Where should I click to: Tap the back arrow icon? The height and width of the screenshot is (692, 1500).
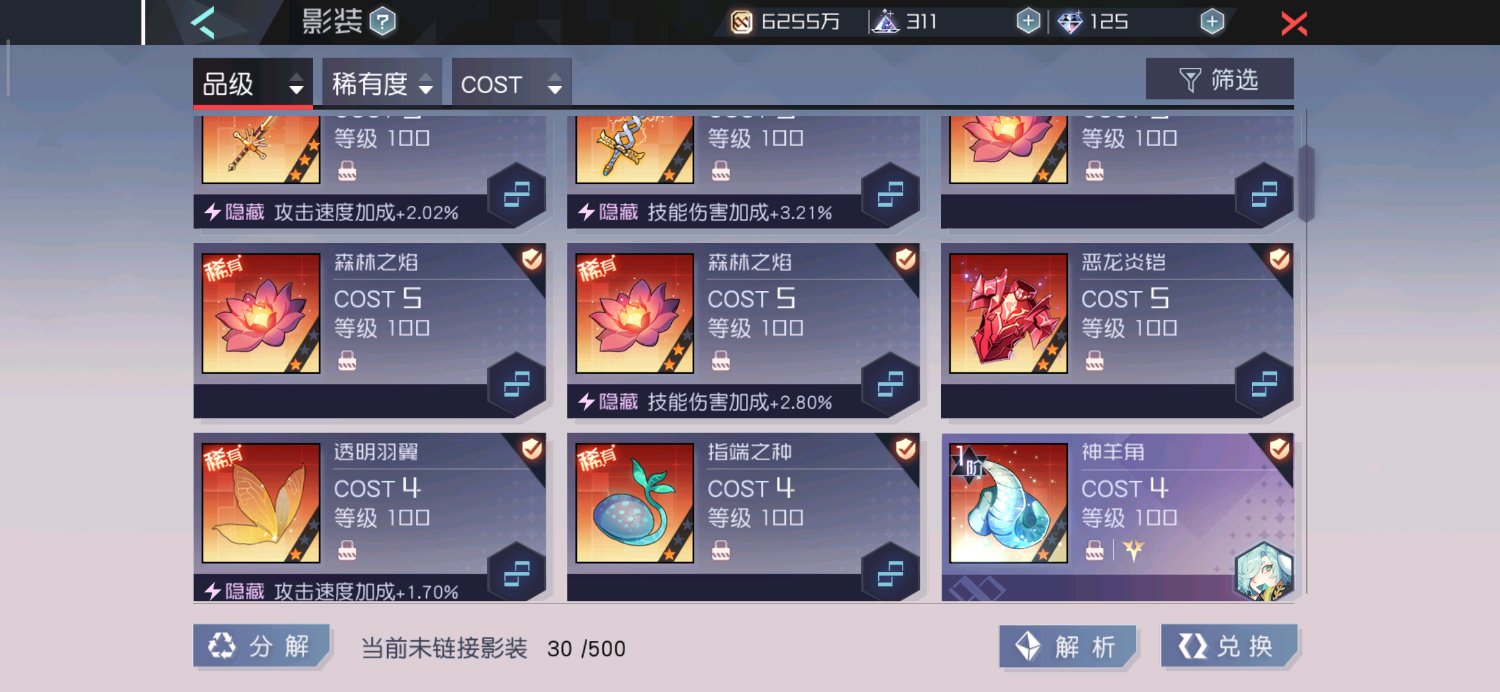(204, 21)
